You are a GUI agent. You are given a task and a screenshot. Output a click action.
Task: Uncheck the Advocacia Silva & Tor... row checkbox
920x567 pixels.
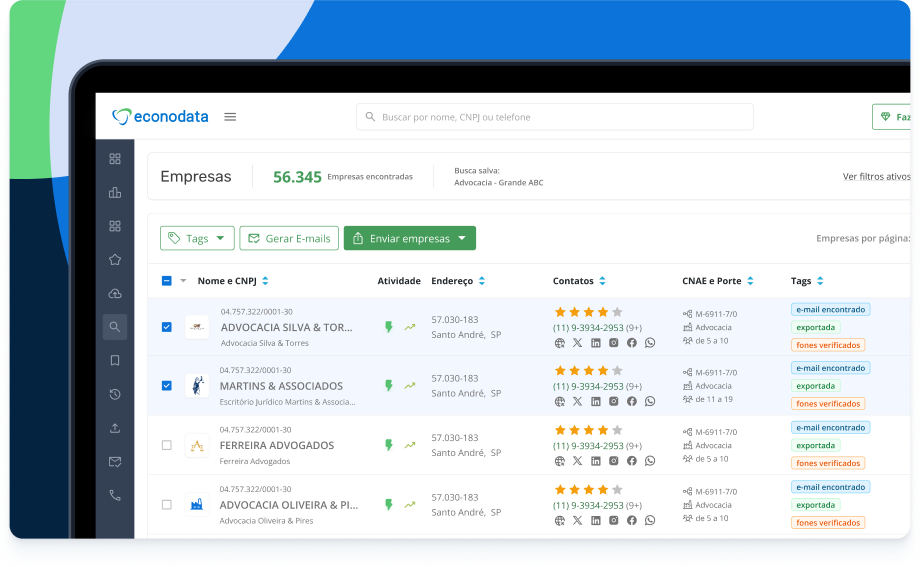point(167,327)
